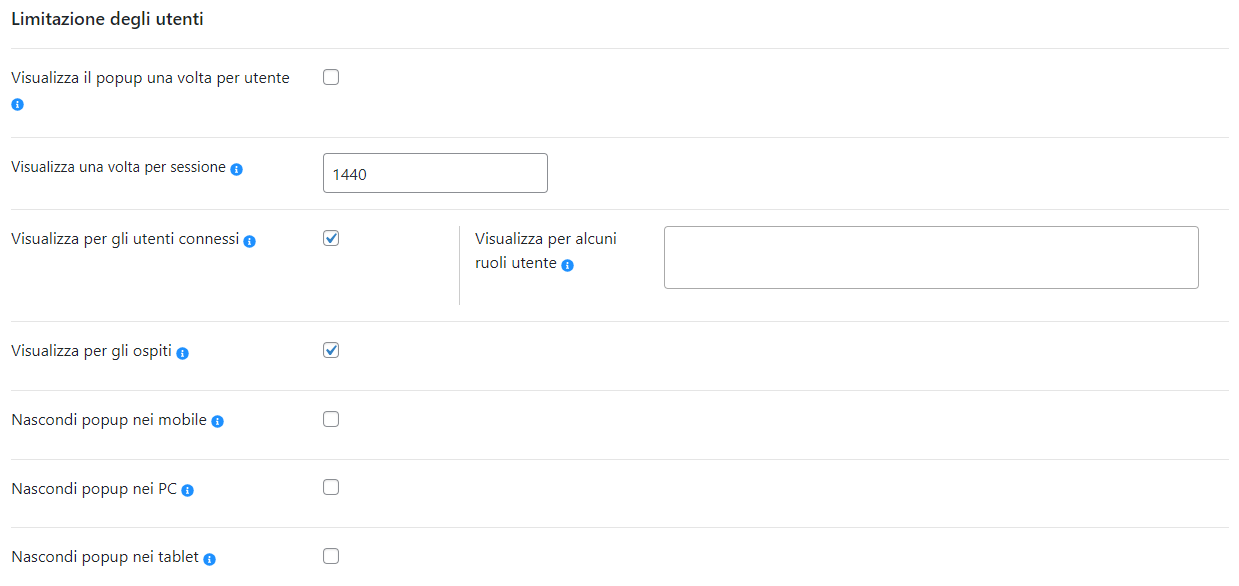Click info icon for 'Visualizza il popup una volta per utente'

coord(17,104)
